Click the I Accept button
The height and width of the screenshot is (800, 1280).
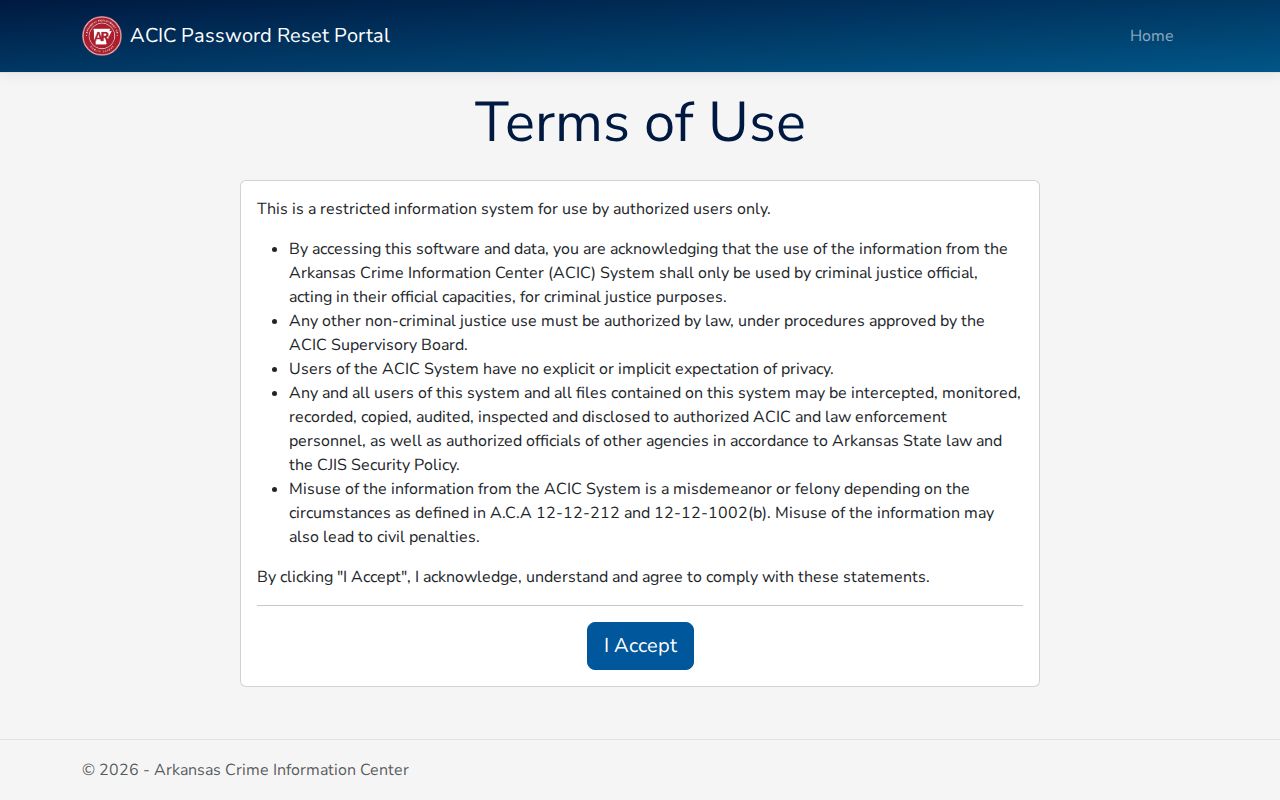pos(640,646)
